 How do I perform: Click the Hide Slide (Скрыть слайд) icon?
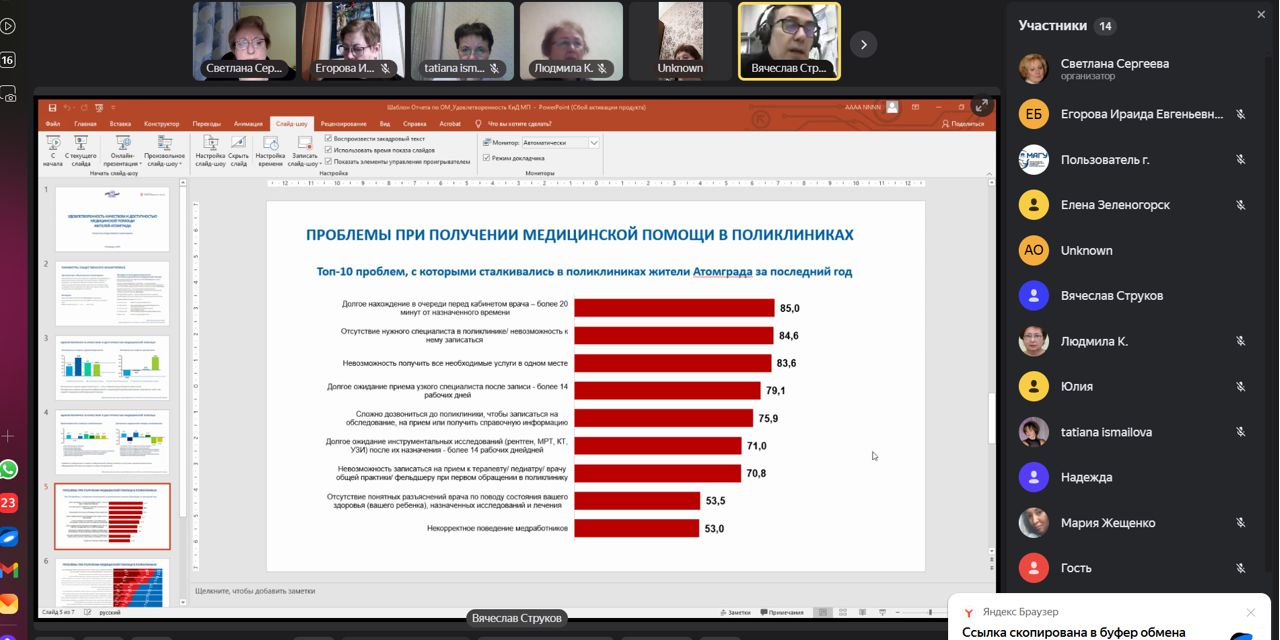pyautogui.click(x=238, y=146)
